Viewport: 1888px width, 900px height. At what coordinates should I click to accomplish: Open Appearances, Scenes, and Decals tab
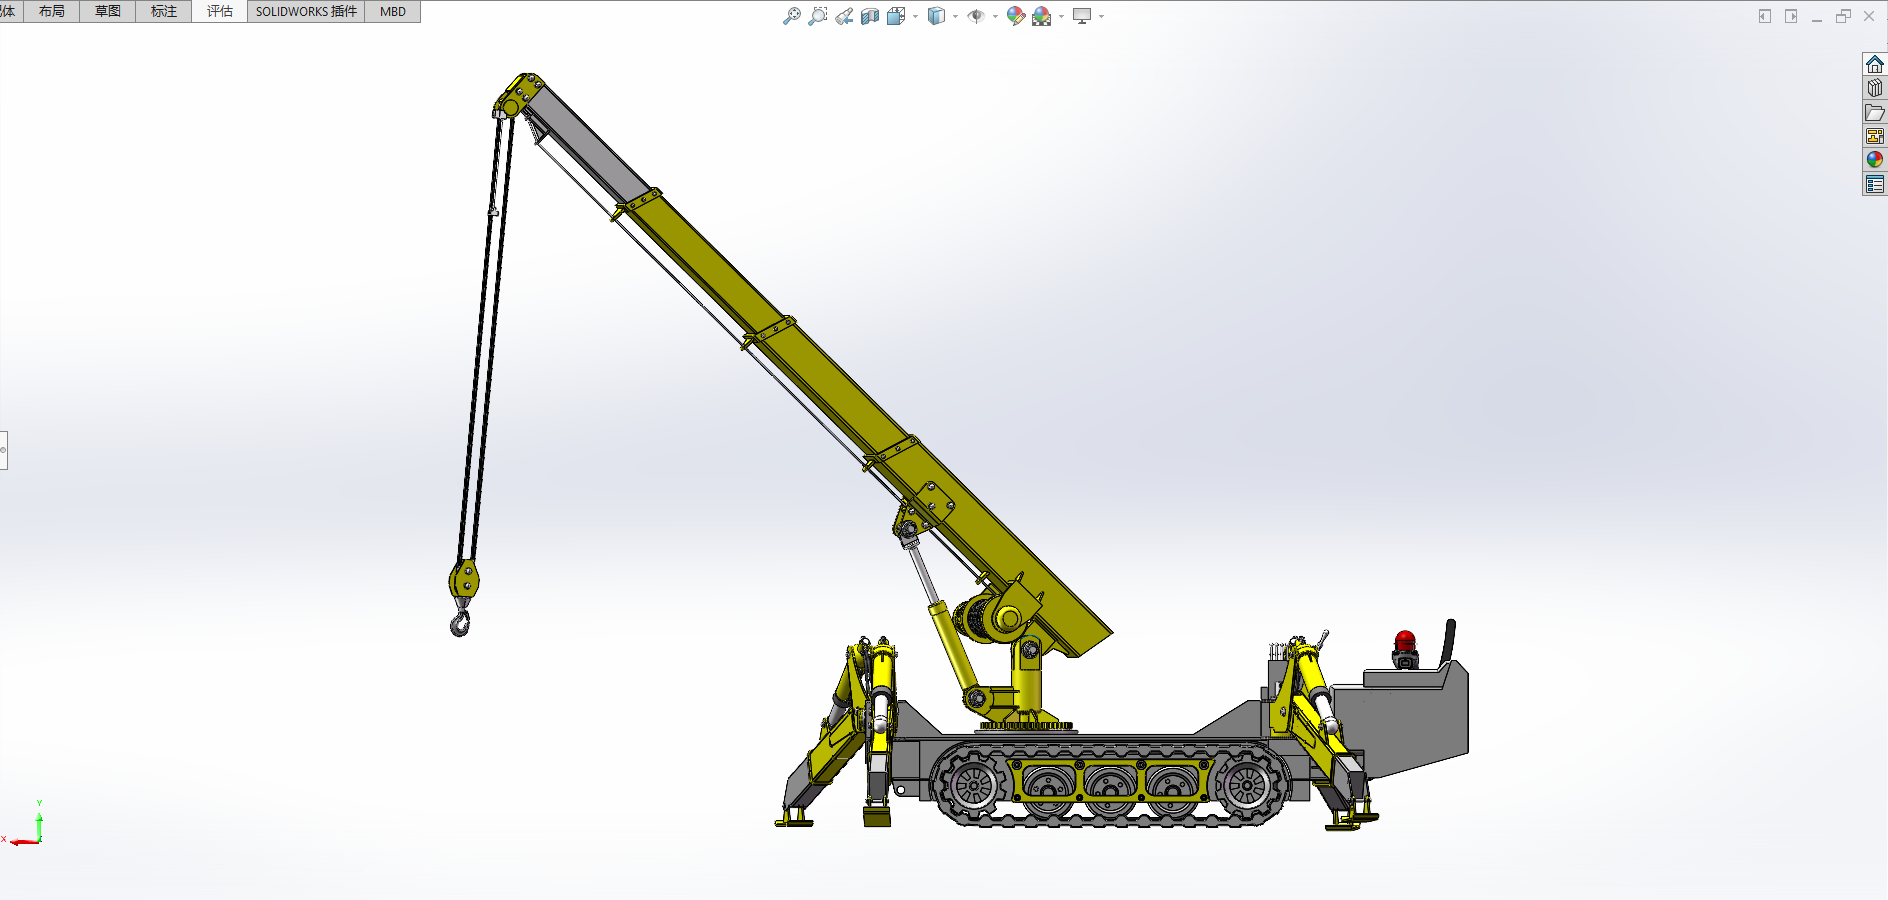[1875, 160]
